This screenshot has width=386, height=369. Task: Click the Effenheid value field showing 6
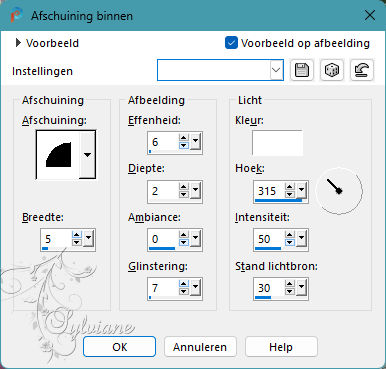163,142
